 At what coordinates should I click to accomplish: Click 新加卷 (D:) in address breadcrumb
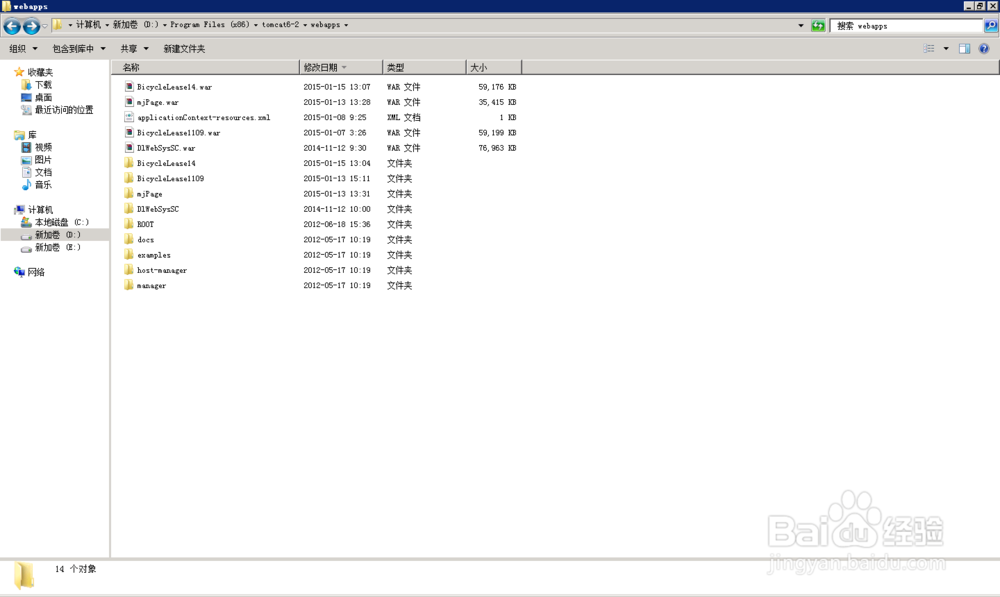pyautogui.click(x=136, y=25)
